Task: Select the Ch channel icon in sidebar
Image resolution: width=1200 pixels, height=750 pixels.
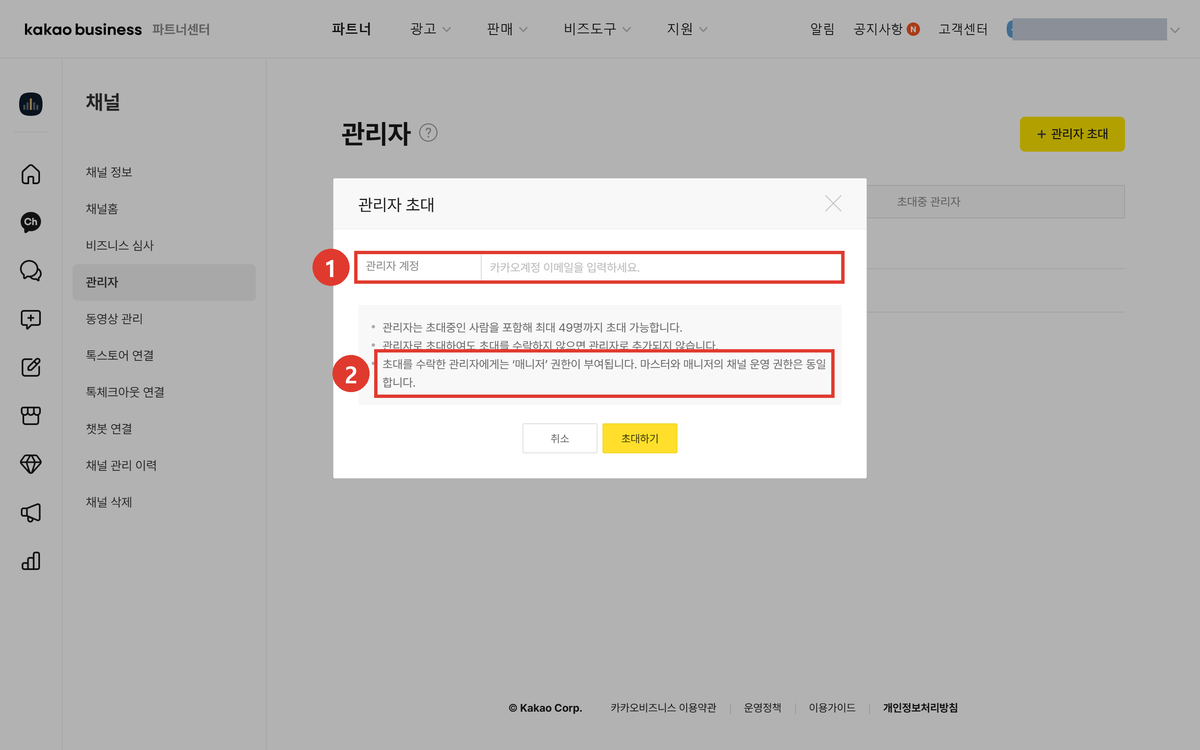Action: tap(31, 222)
